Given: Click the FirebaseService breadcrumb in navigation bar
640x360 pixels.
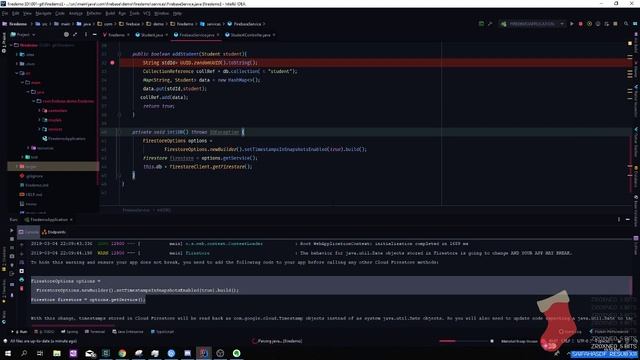Looking at the screenshot, I should 244,24.
